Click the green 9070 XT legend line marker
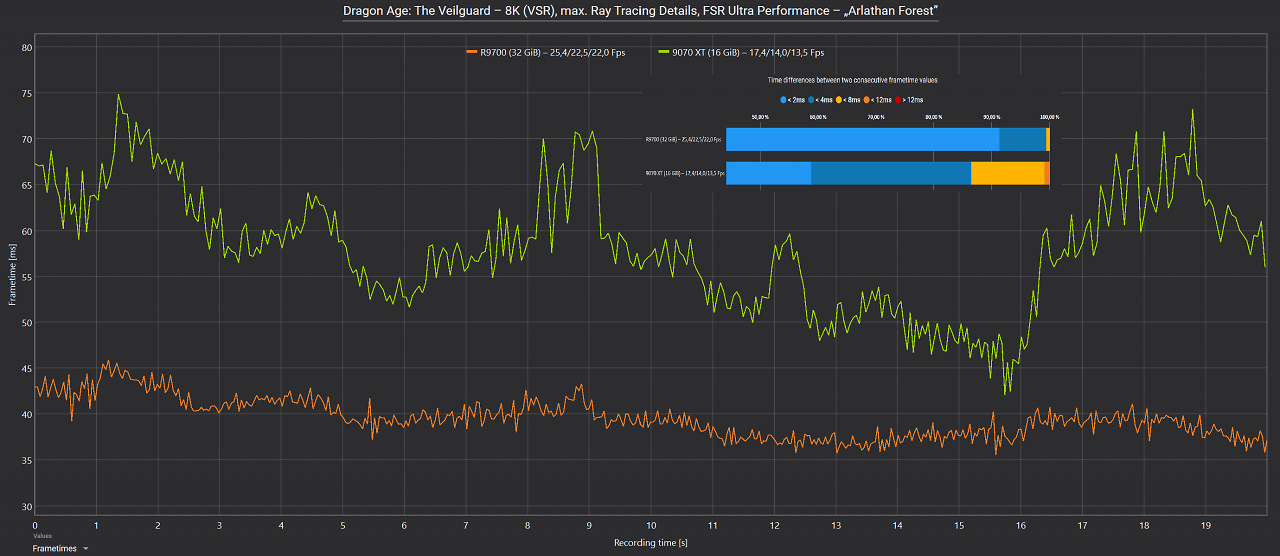This screenshot has height=556, width=1280. click(x=664, y=52)
